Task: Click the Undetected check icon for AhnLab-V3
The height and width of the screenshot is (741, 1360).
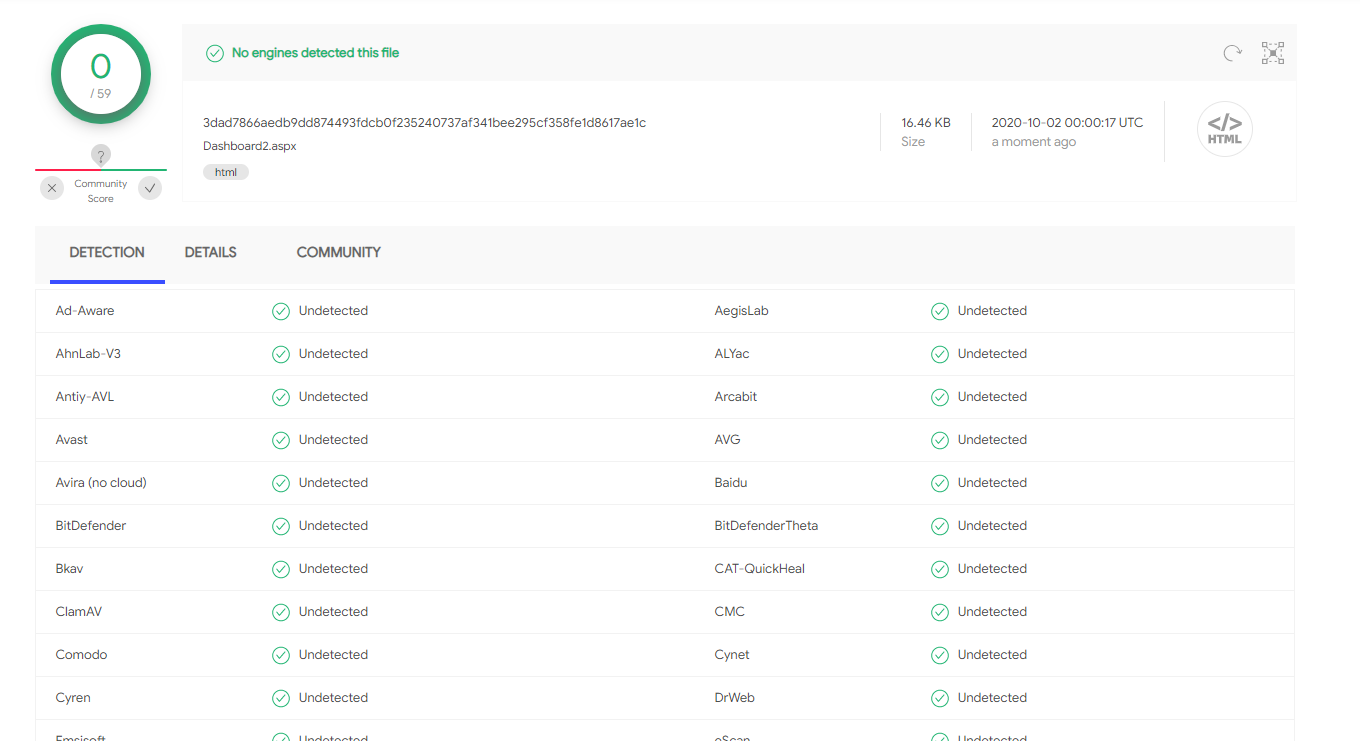Action: pyautogui.click(x=281, y=354)
